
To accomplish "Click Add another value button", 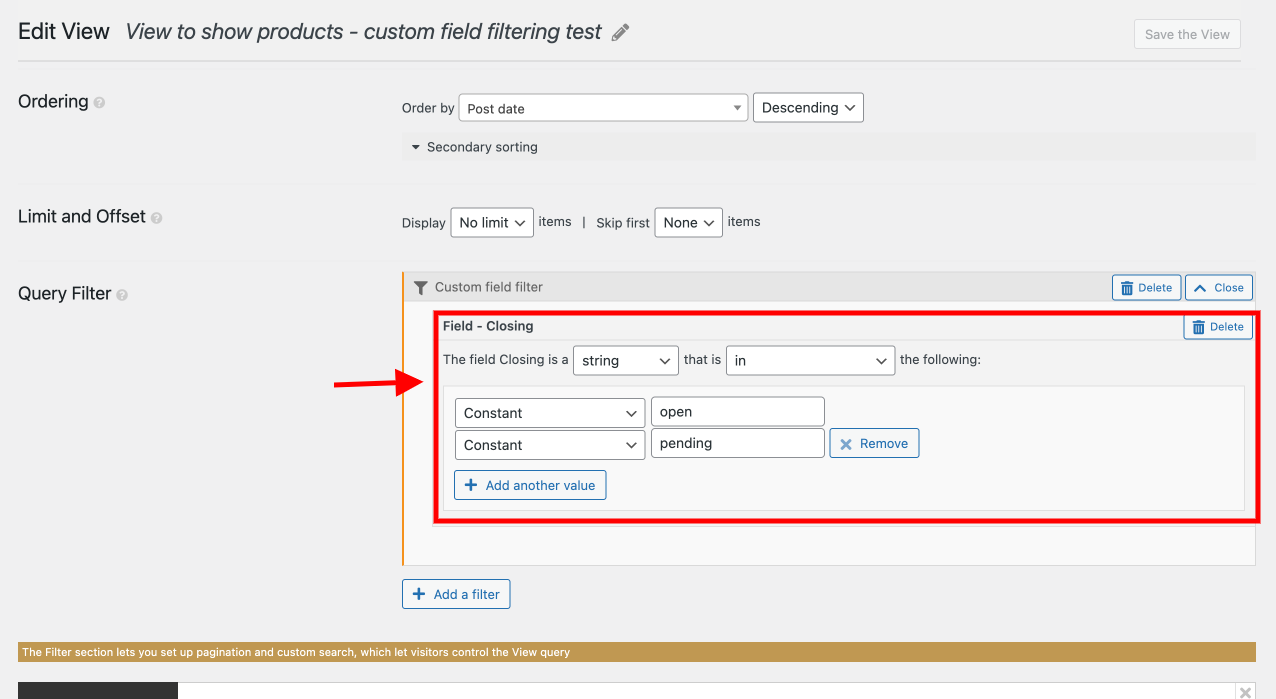I will (x=530, y=484).
